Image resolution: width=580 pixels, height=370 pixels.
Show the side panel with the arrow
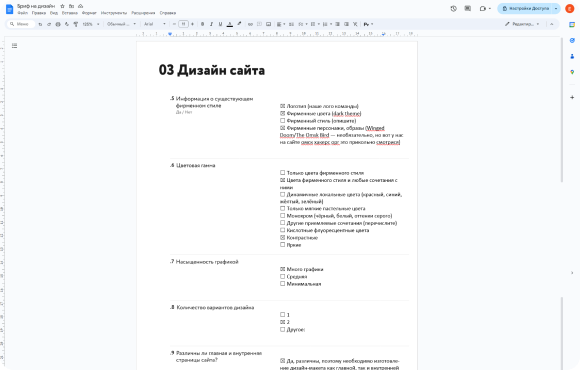tap(572, 273)
